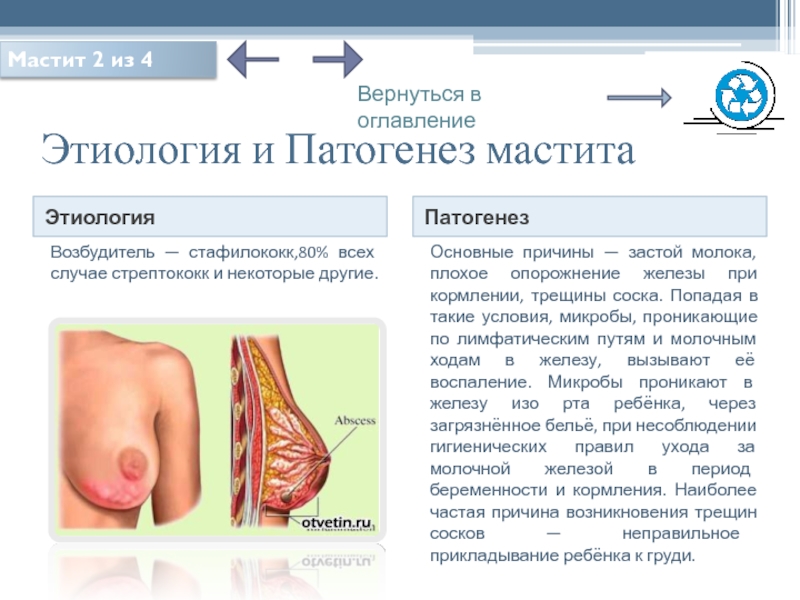Image resolution: width=800 pixels, height=600 pixels.
Task: Click the 'Этиология' section header
Action: (210, 217)
